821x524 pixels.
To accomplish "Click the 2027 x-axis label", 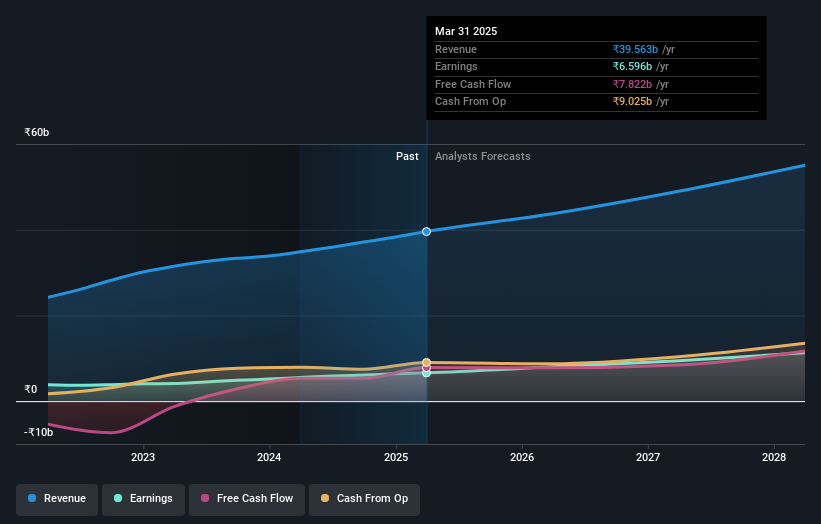I will coord(648,458).
